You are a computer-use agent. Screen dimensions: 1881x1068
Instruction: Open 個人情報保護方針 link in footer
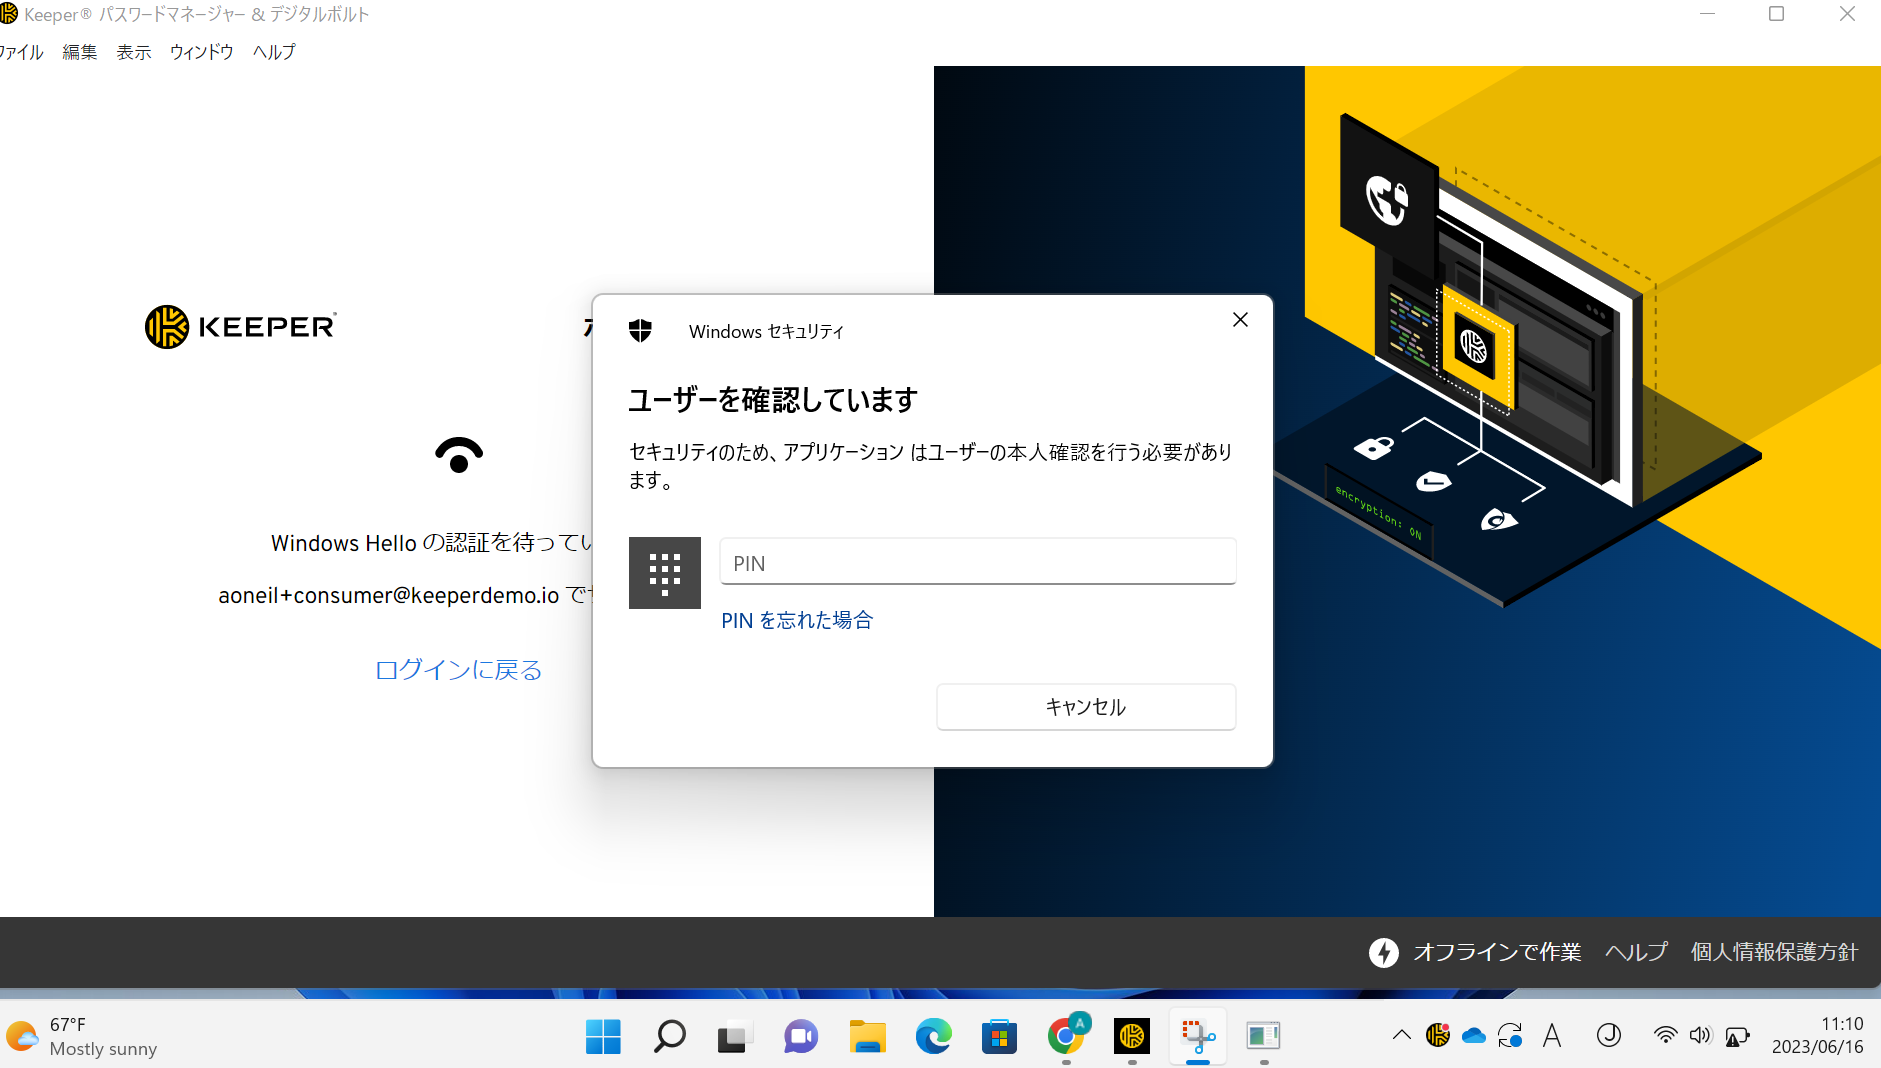pyautogui.click(x=1773, y=952)
